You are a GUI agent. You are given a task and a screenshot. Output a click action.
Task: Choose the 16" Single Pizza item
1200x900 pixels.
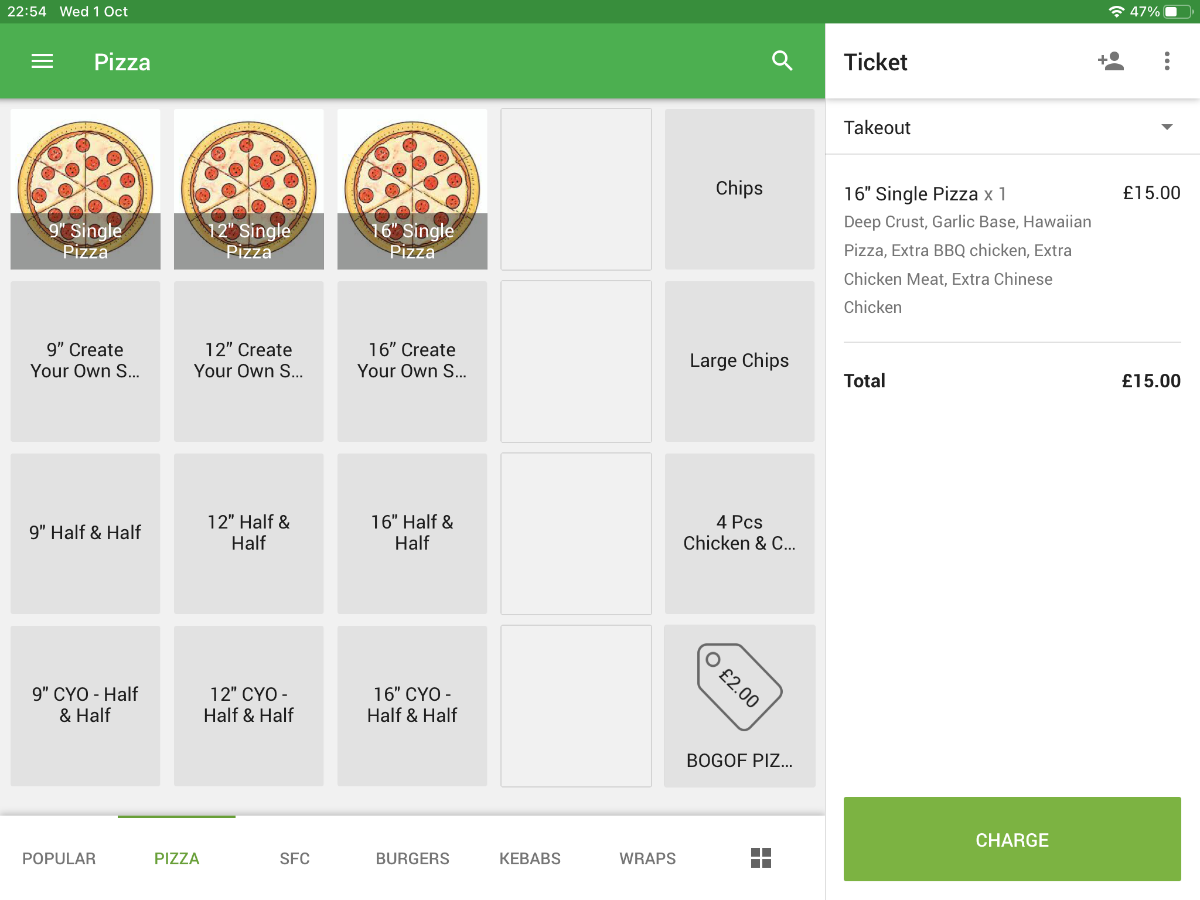(x=412, y=189)
